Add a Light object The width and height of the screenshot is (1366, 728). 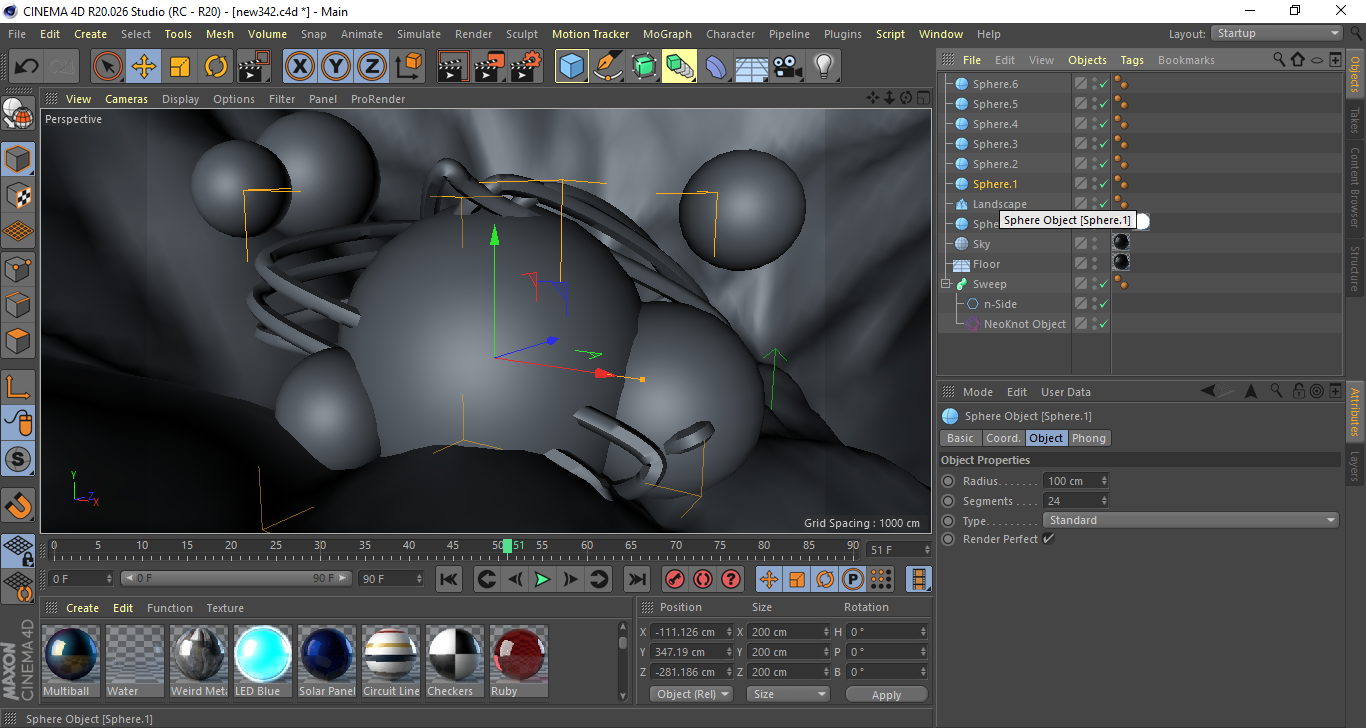tap(824, 67)
